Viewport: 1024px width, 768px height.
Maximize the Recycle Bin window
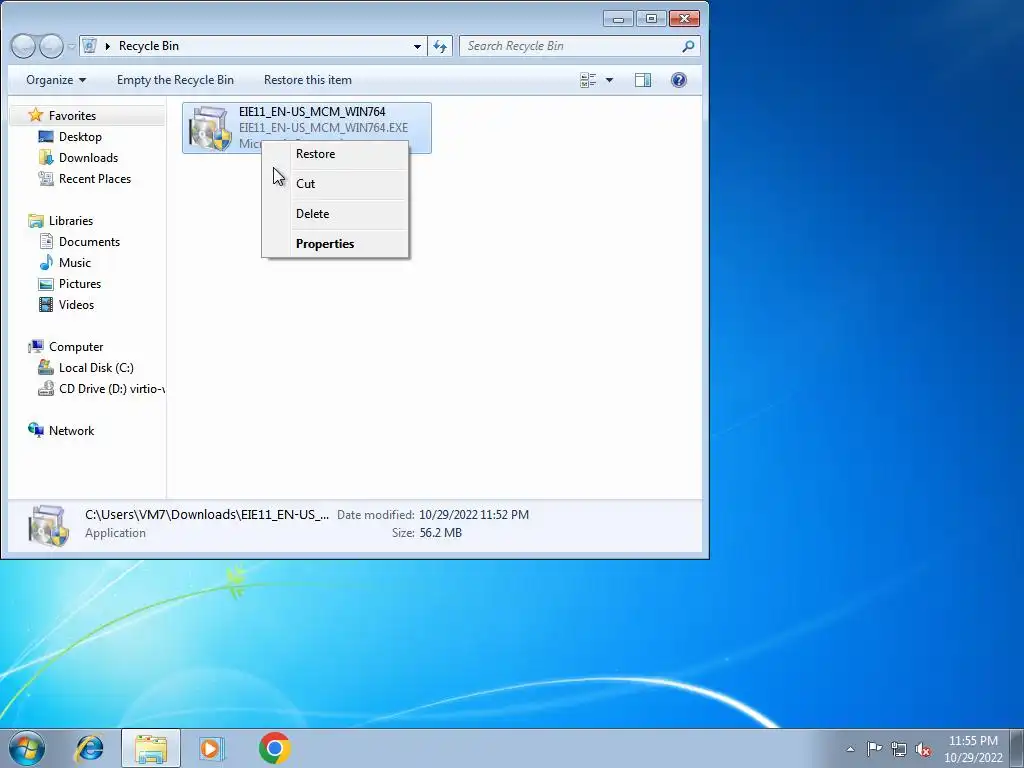tap(651, 19)
